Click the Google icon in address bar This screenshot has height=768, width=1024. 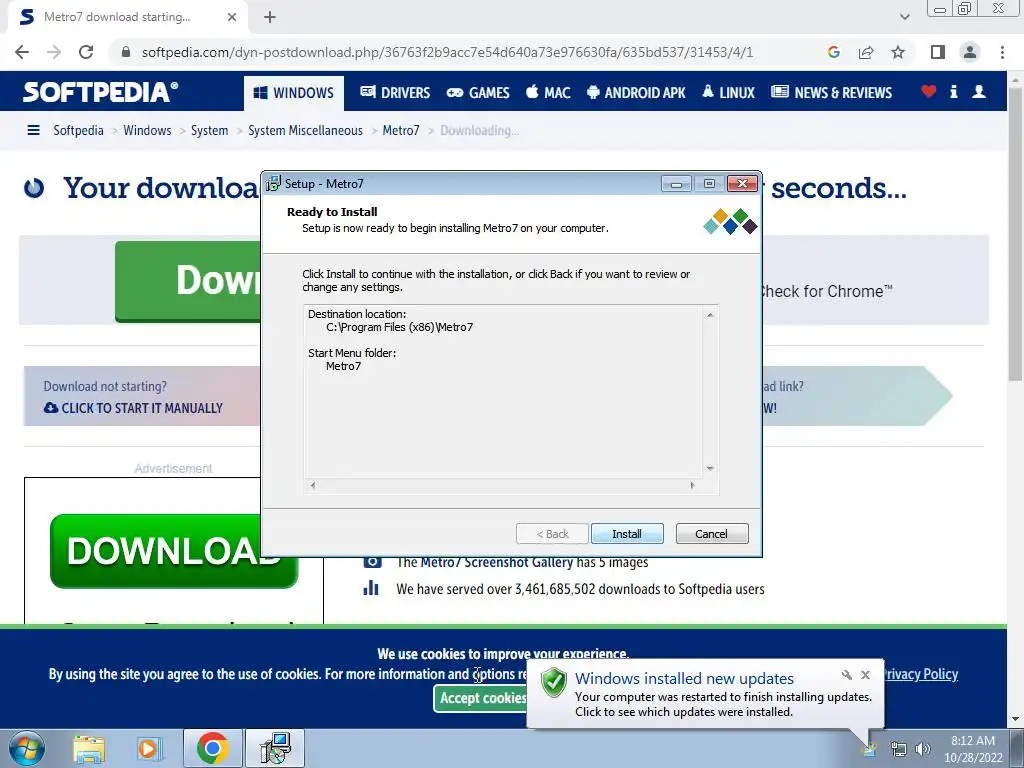coord(833,52)
